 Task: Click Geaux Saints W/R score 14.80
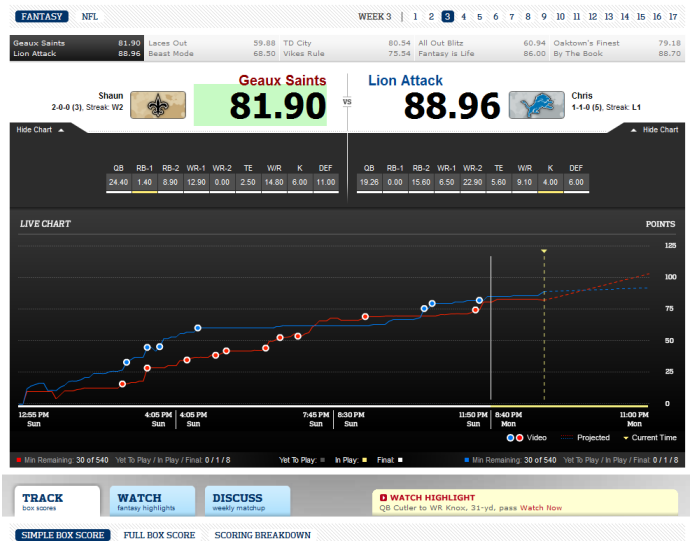(x=274, y=182)
